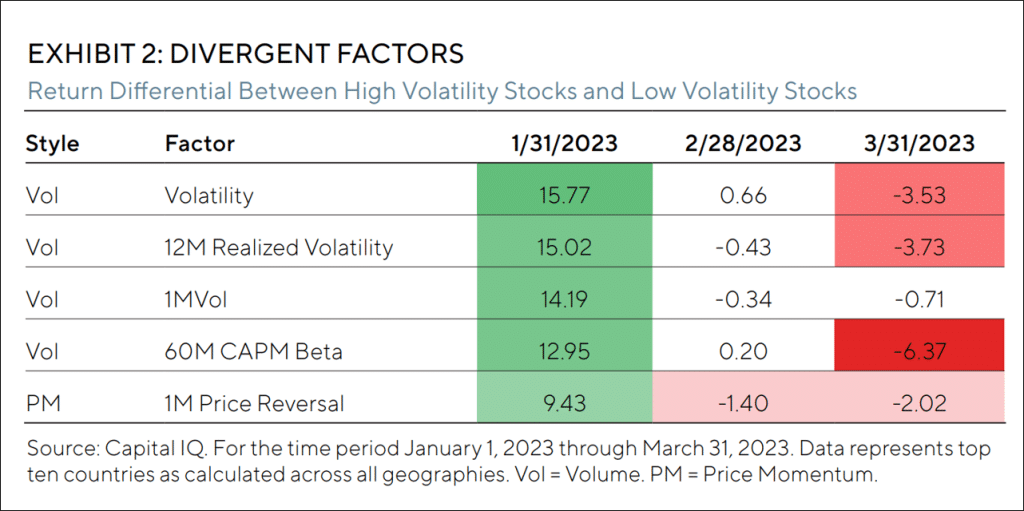The height and width of the screenshot is (511, 1024).
Task: Select the Return Differential subtitle text
Action: click(x=442, y=91)
